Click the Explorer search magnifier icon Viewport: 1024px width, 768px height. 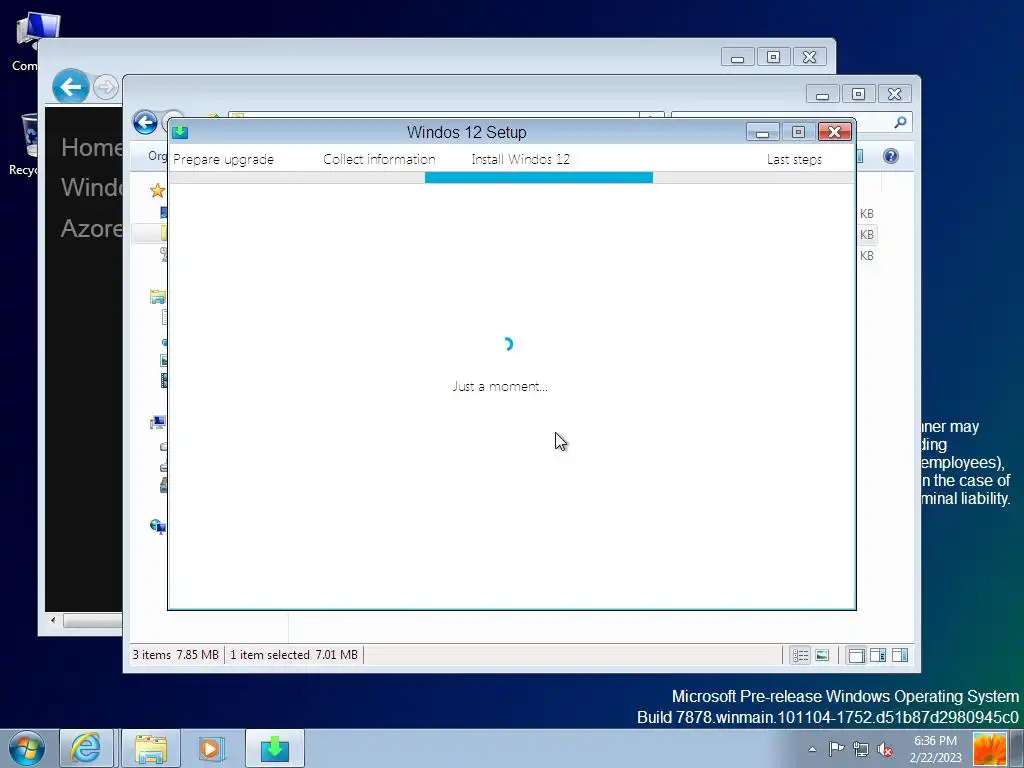point(901,122)
